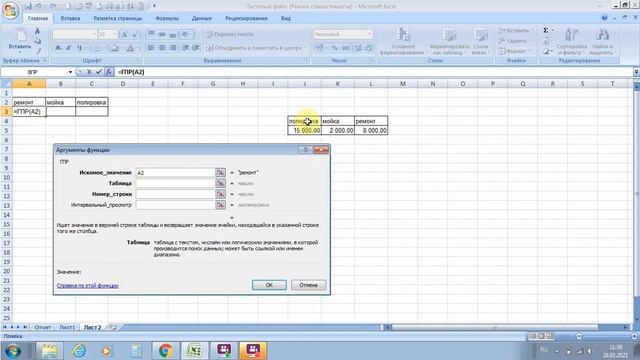
Task: Switch to the Данные ribbon tab
Action: point(202,18)
